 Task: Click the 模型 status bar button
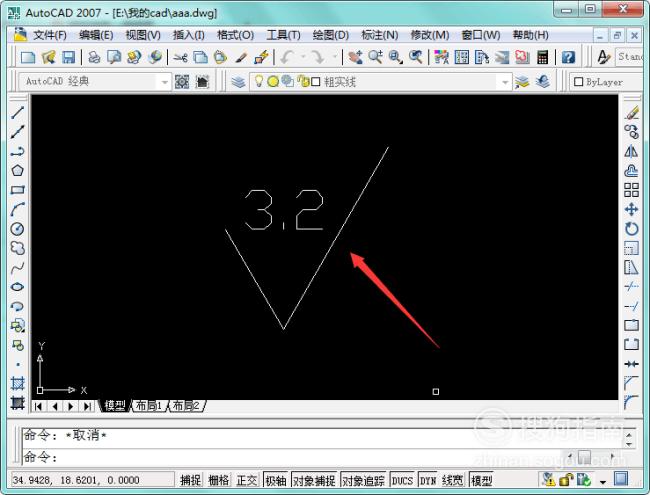point(481,480)
